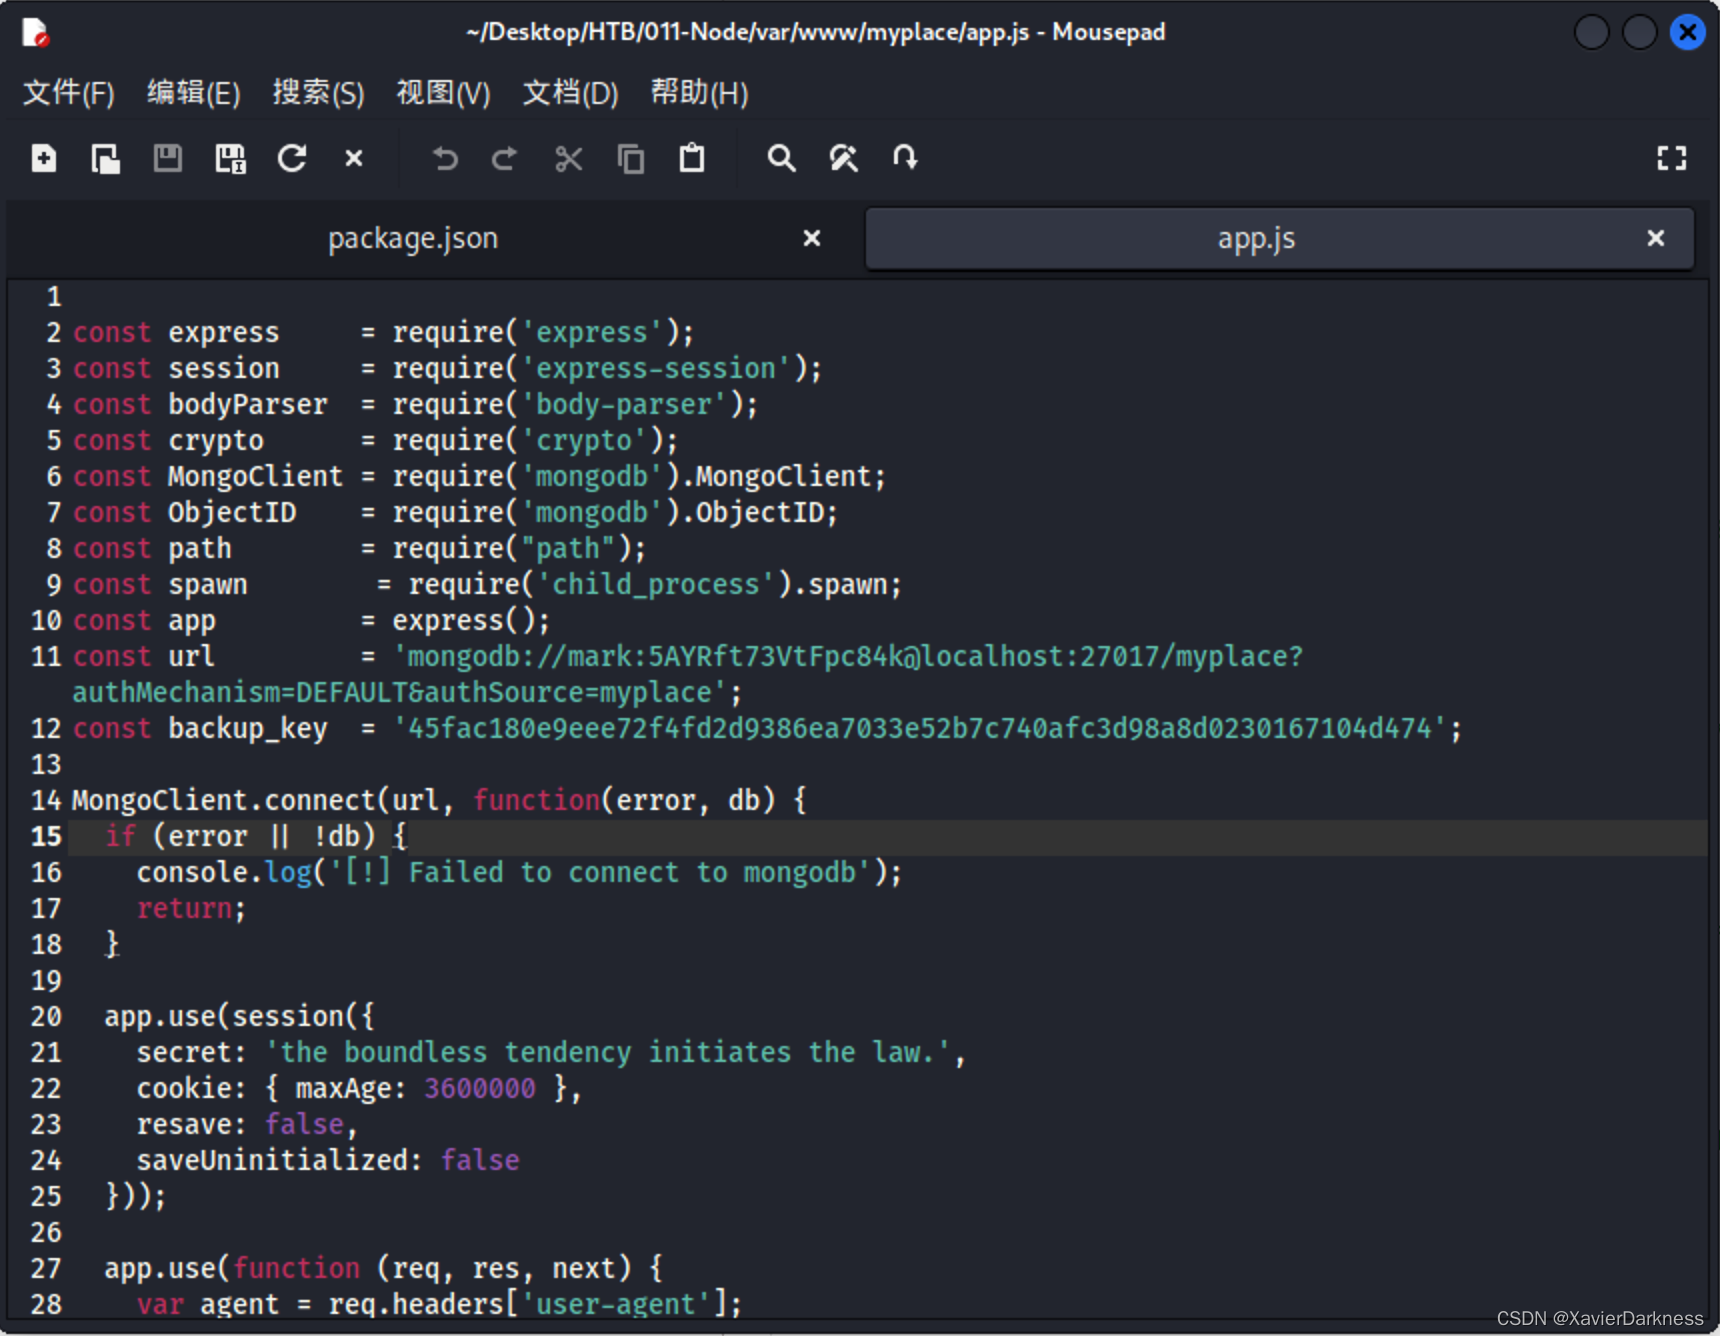Open the 视图(V) menu
The height and width of the screenshot is (1336, 1720).
click(x=444, y=93)
